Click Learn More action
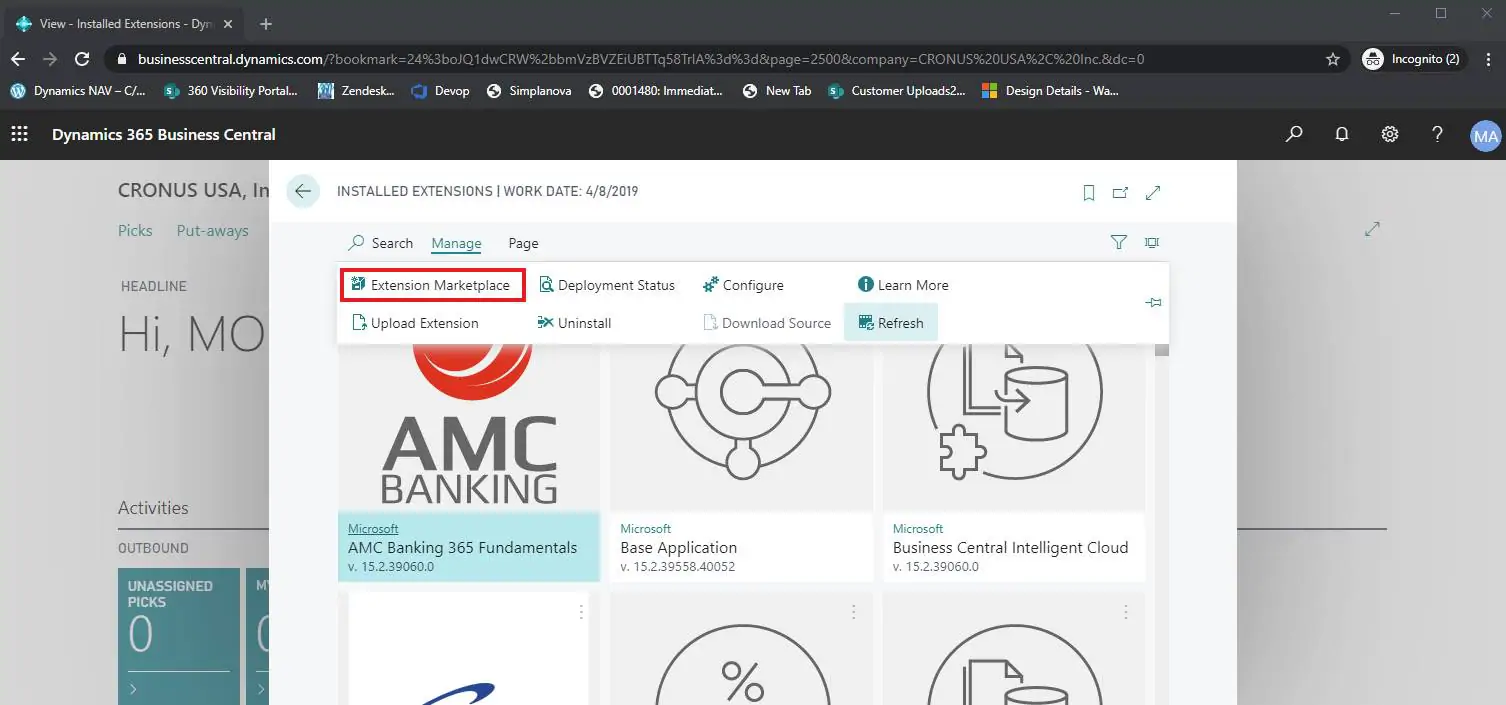This screenshot has width=1506, height=705. pyautogui.click(x=903, y=285)
